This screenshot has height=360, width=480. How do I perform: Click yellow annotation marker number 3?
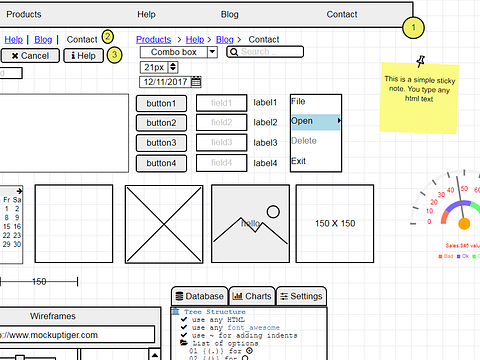(114, 55)
